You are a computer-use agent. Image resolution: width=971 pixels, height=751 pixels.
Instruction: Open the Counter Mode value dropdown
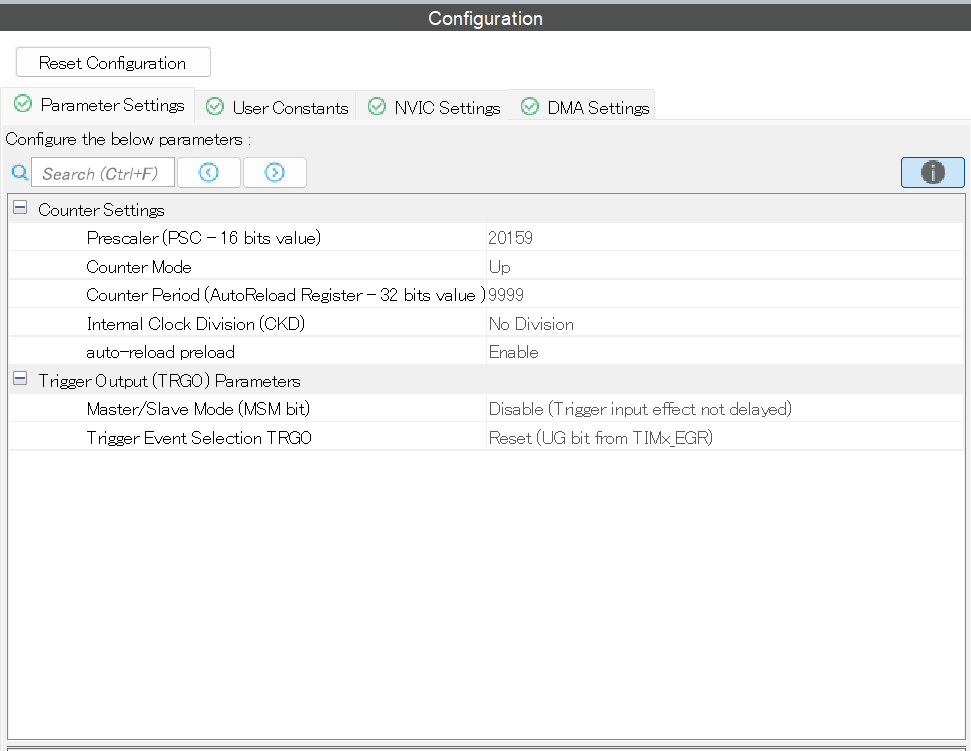(724, 267)
